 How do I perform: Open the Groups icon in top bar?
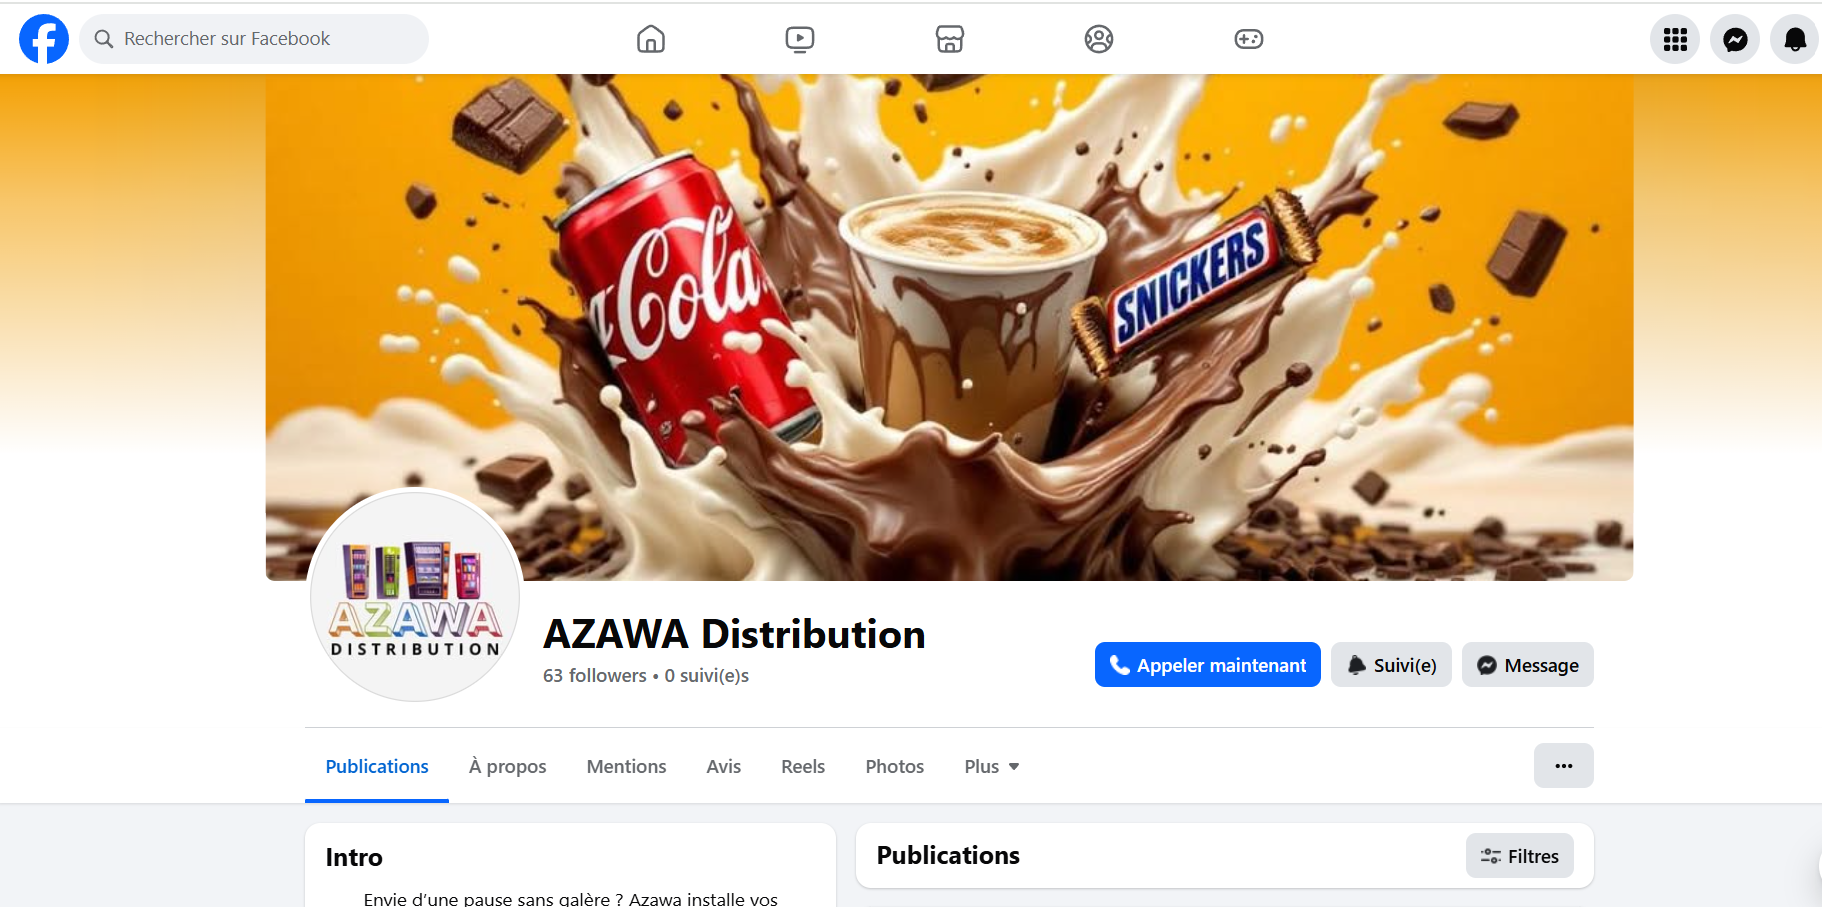(x=1099, y=39)
